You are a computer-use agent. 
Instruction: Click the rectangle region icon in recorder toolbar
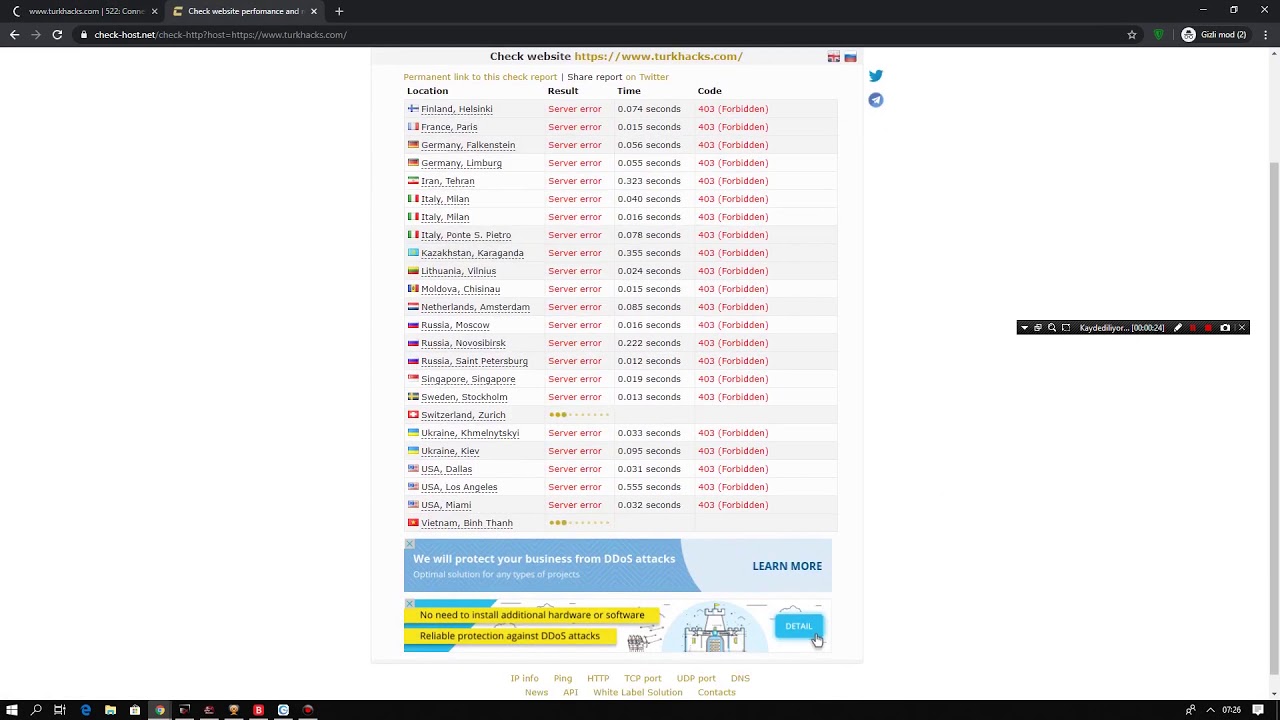pos(1066,328)
